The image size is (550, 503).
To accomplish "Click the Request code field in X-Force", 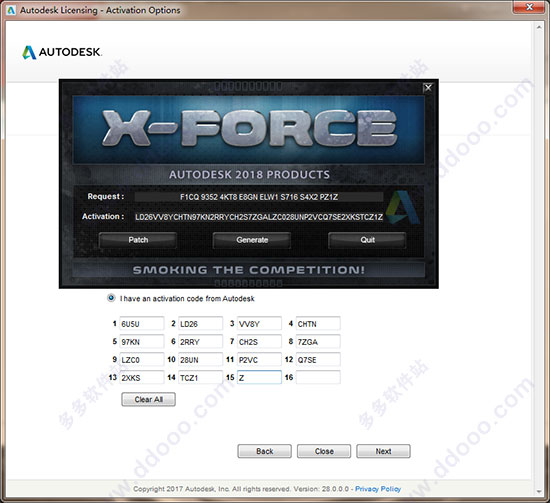I will (259, 197).
